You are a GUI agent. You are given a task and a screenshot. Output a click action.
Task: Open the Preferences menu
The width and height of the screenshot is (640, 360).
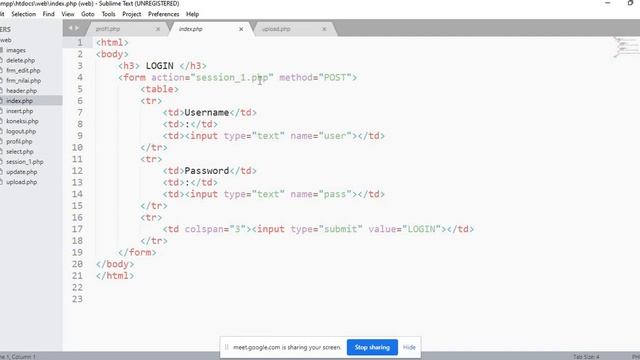click(163, 14)
